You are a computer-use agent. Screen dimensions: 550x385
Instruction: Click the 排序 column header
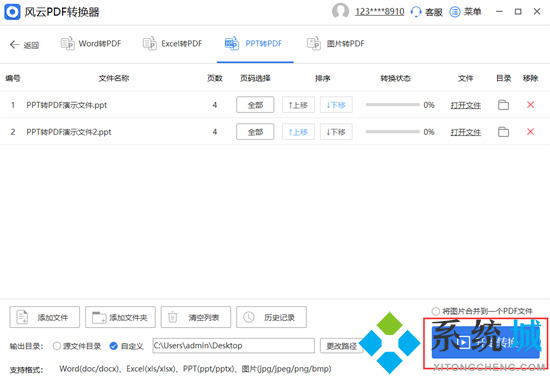(x=322, y=78)
